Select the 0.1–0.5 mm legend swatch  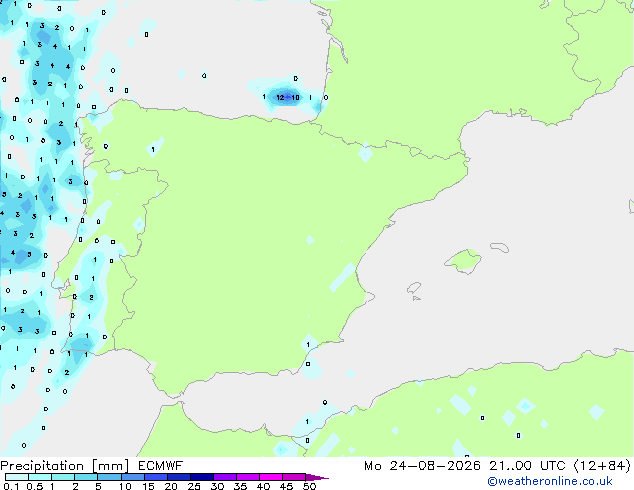pos(17,477)
